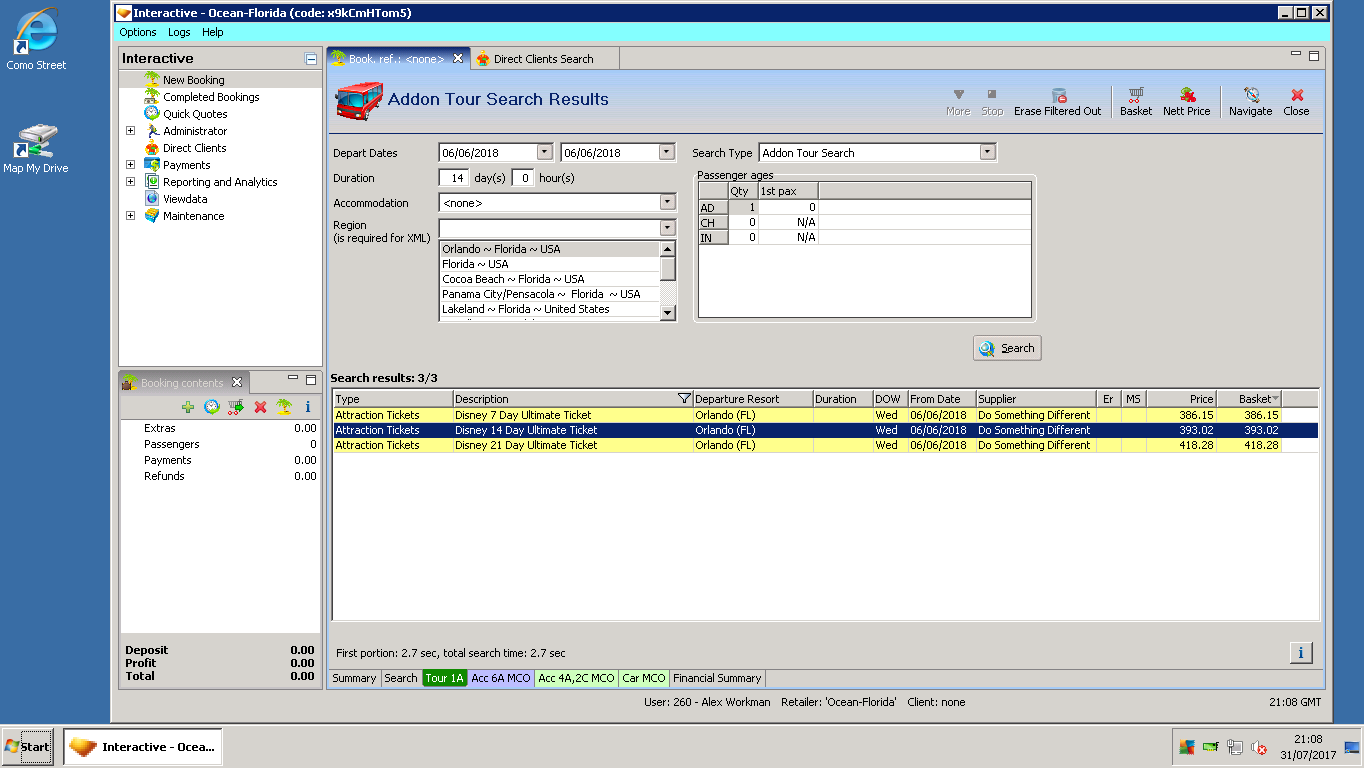1364x768 pixels.
Task: Open the Logs menu
Action: coord(179,32)
